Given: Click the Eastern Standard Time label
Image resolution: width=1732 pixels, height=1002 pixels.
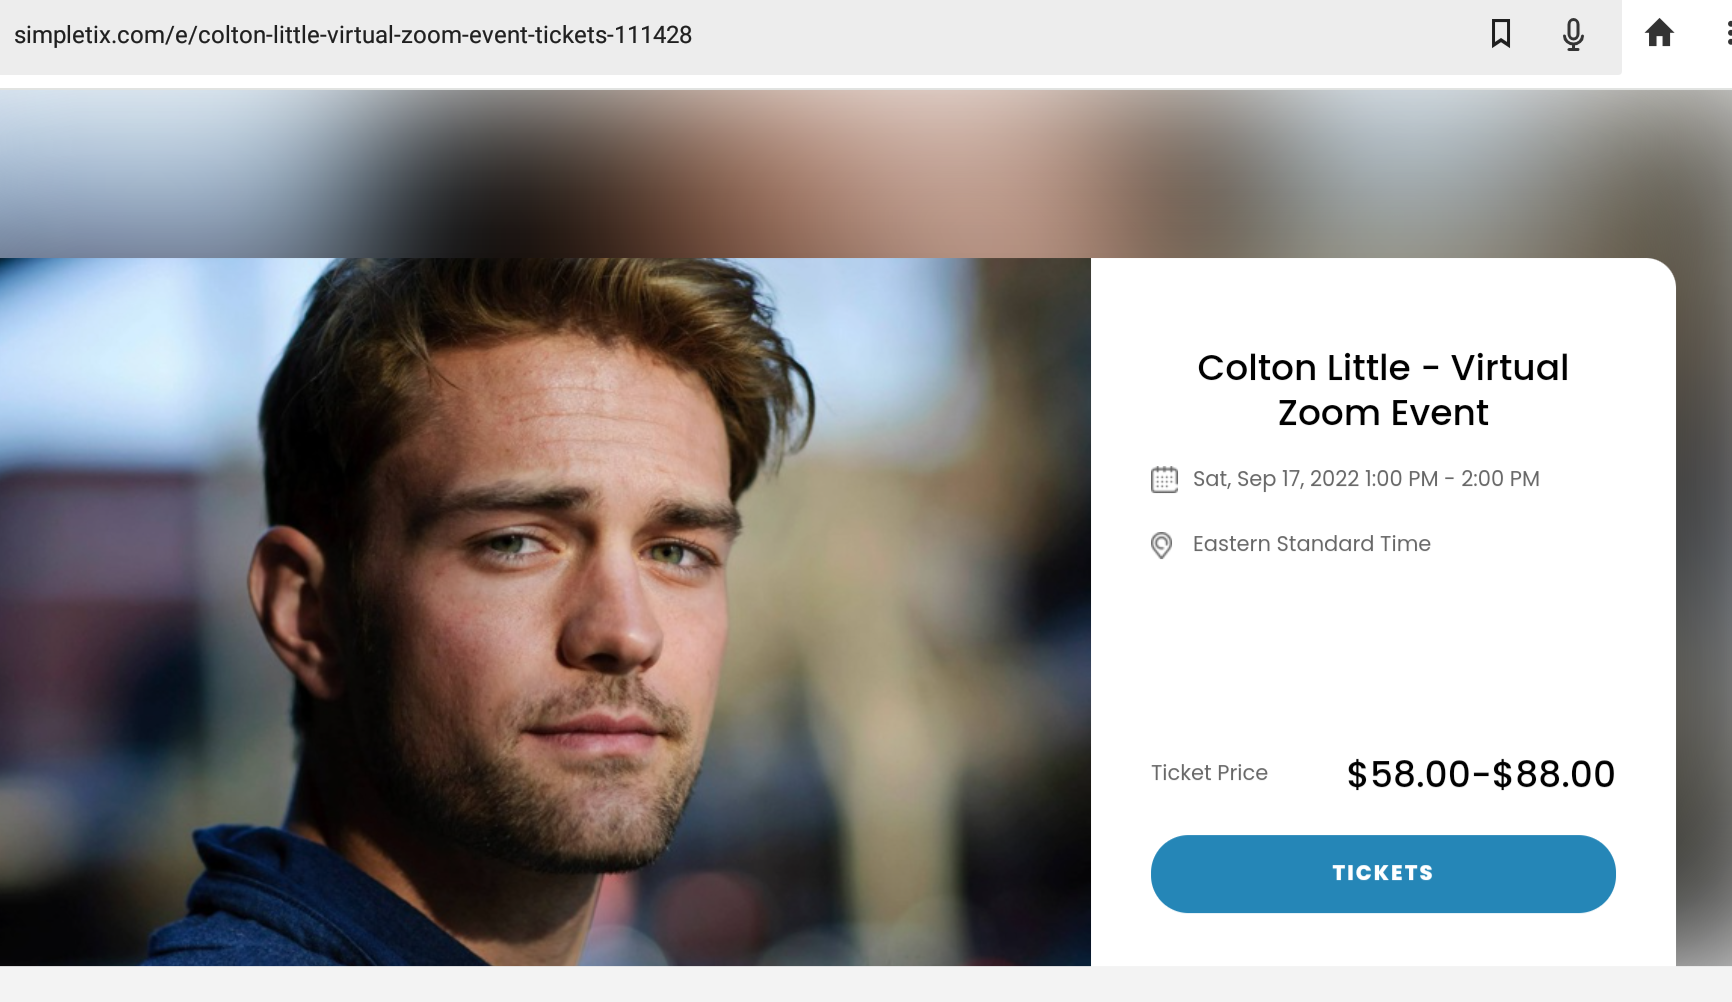Looking at the screenshot, I should [1311, 544].
